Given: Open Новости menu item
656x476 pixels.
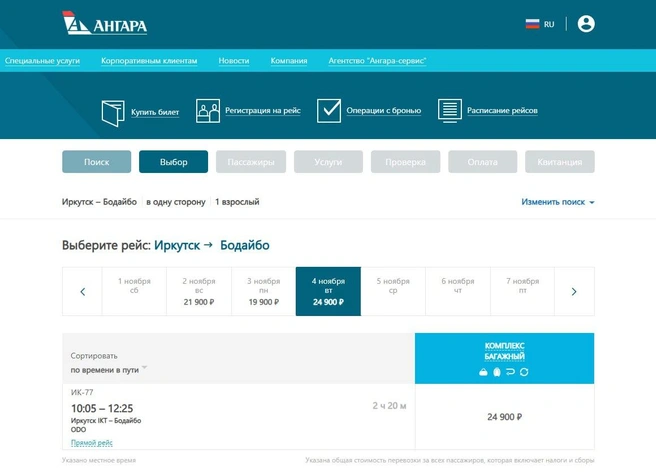Looking at the screenshot, I should coord(234,61).
